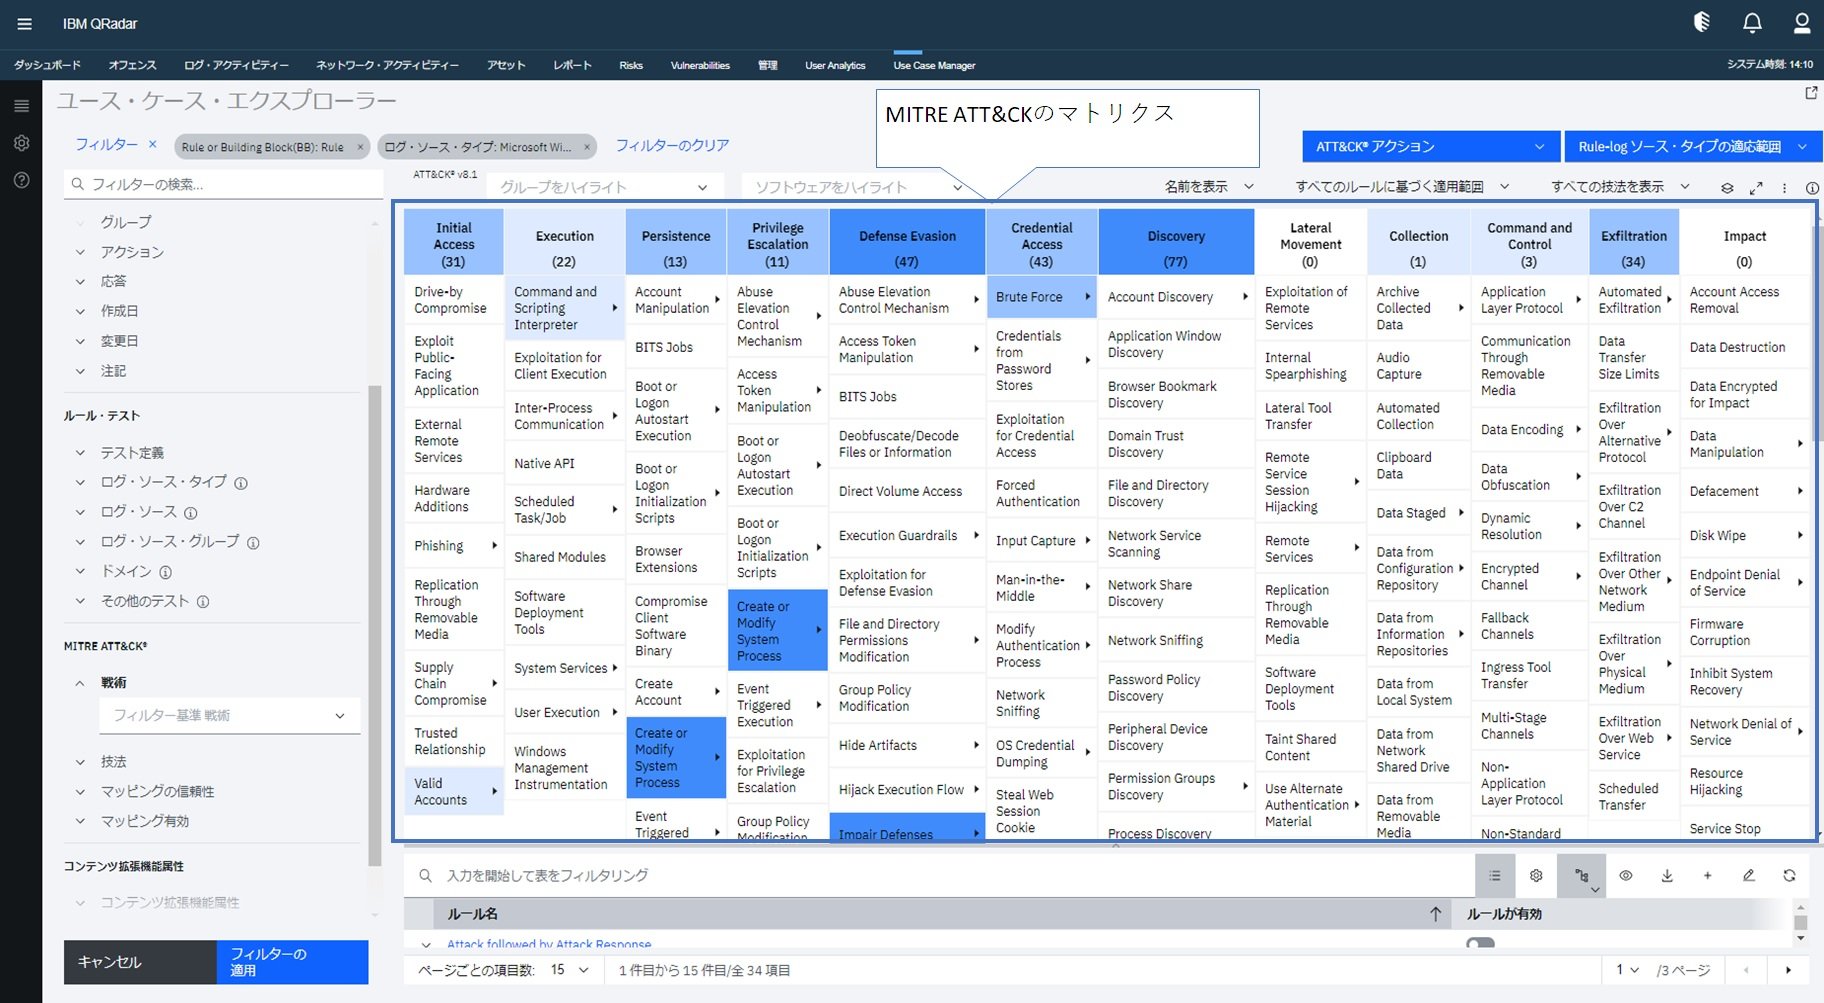The width and height of the screenshot is (1824, 1003).
Task: Switch to the アセット tab
Action: (x=506, y=65)
